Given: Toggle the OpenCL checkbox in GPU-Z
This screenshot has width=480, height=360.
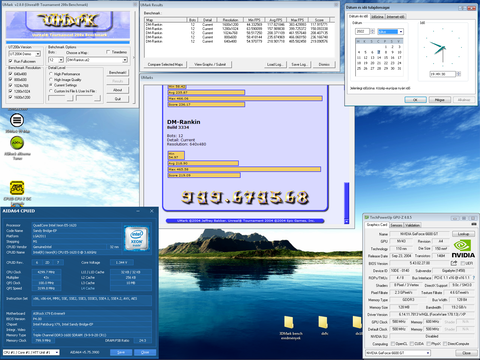Looking at the screenshot, I should pyautogui.click(x=393, y=344).
